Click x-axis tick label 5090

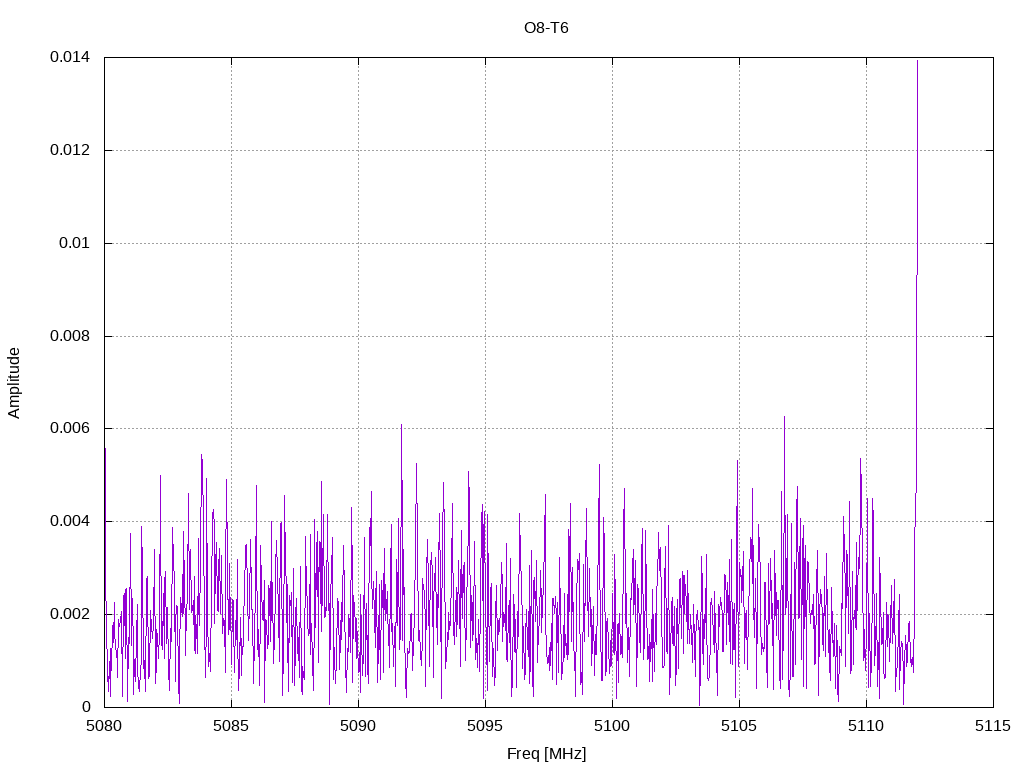[358, 726]
